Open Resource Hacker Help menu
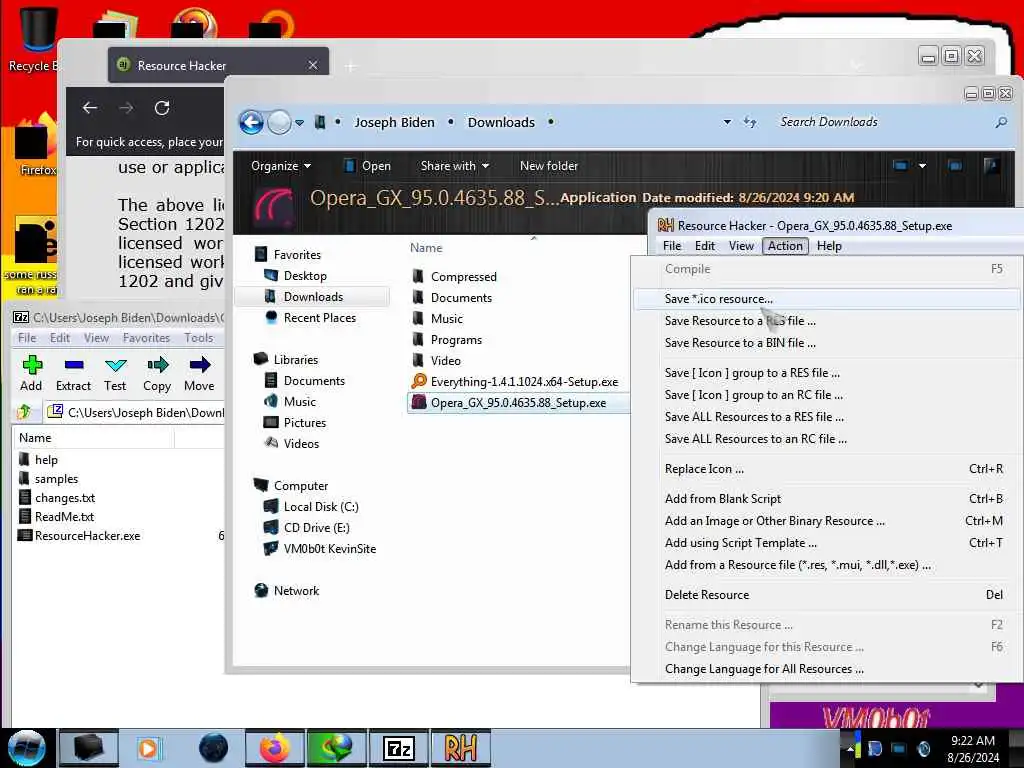This screenshot has width=1024, height=768. pyautogui.click(x=829, y=246)
